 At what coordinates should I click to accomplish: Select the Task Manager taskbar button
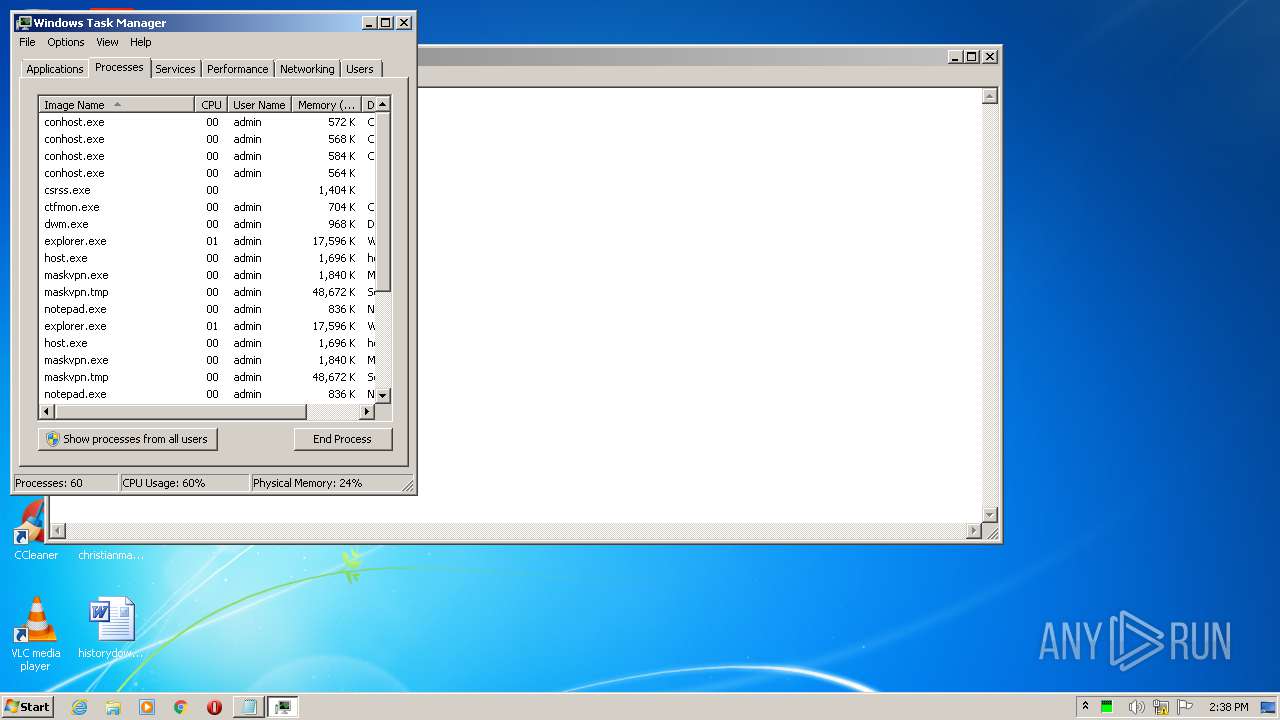283,707
